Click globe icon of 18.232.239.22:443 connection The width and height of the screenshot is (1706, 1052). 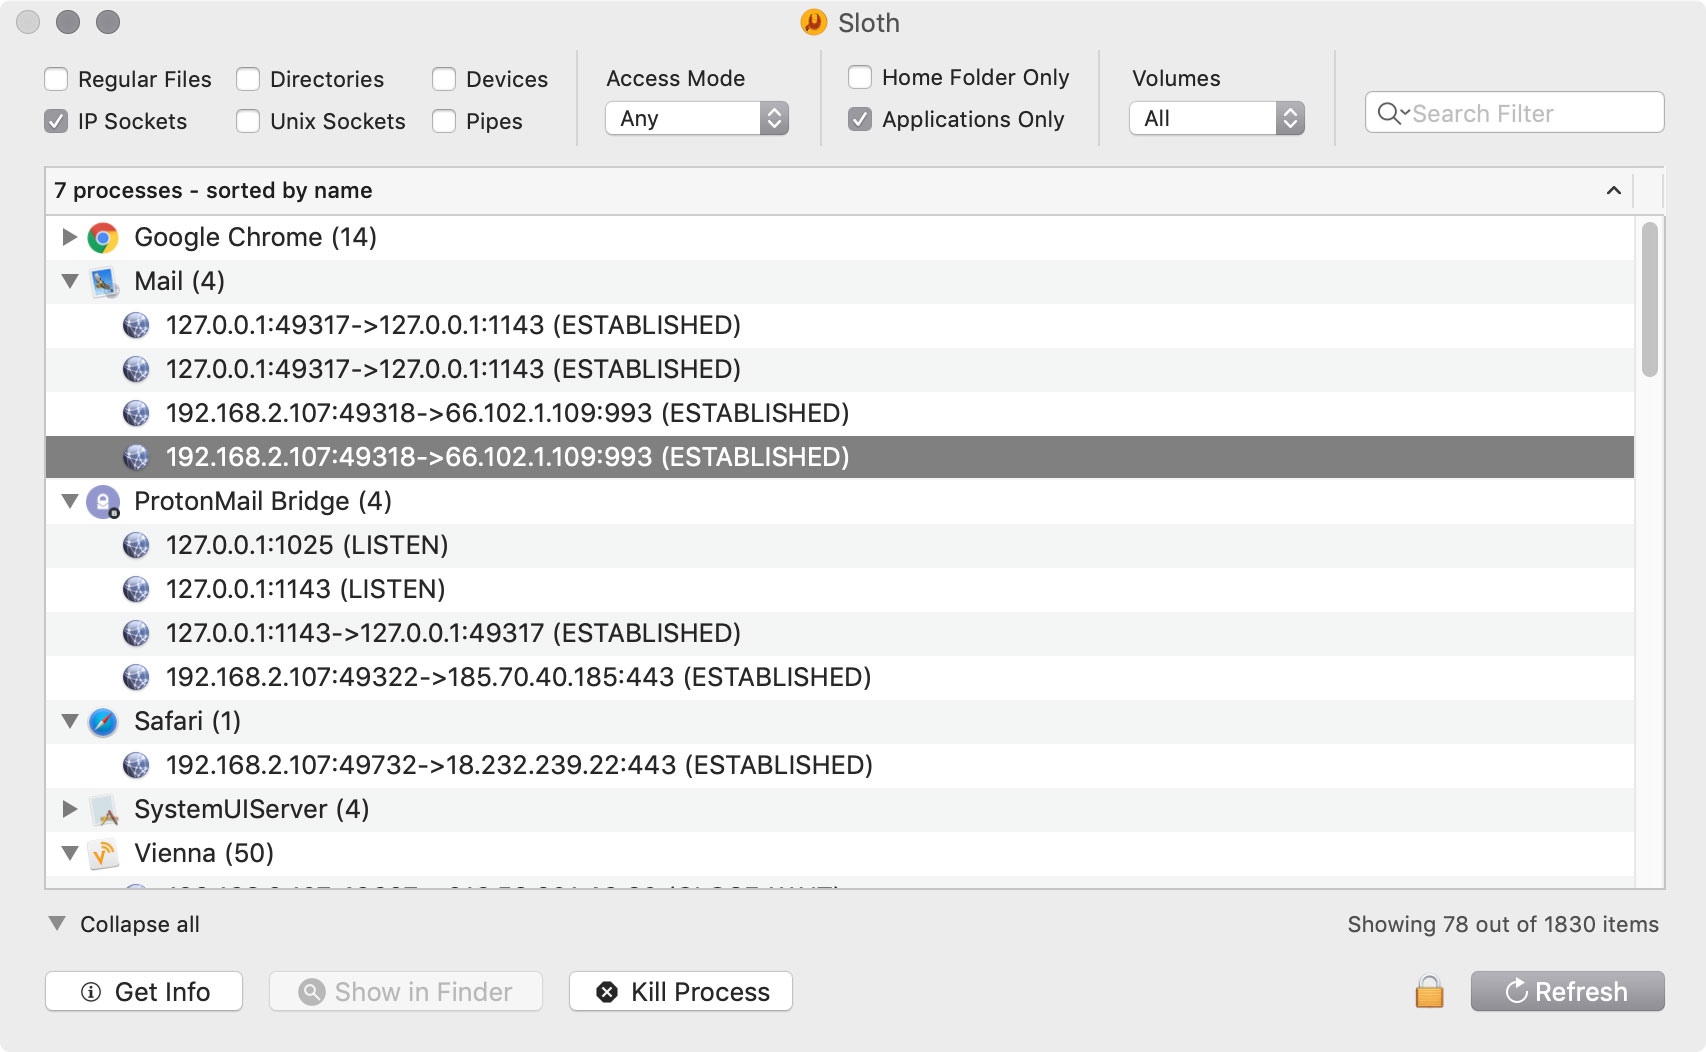click(x=136, y=766)
